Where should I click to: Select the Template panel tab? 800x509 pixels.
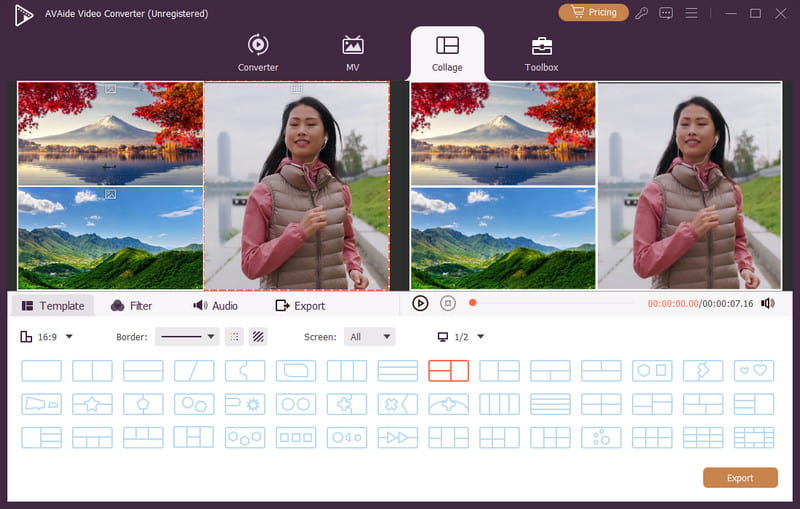pos(53,306)
